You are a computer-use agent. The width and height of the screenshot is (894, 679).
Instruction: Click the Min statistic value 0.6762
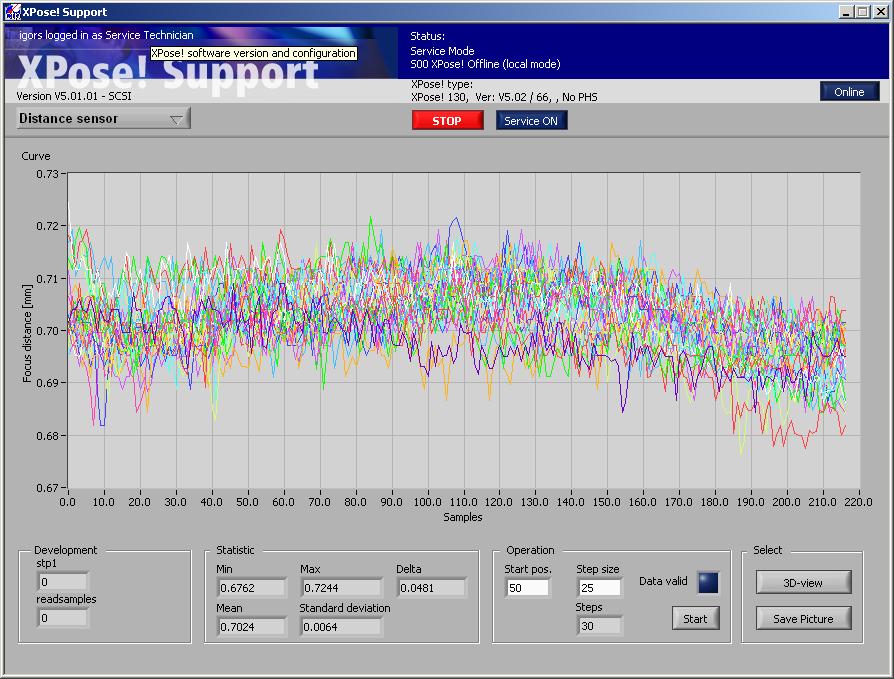coord(251,588)
